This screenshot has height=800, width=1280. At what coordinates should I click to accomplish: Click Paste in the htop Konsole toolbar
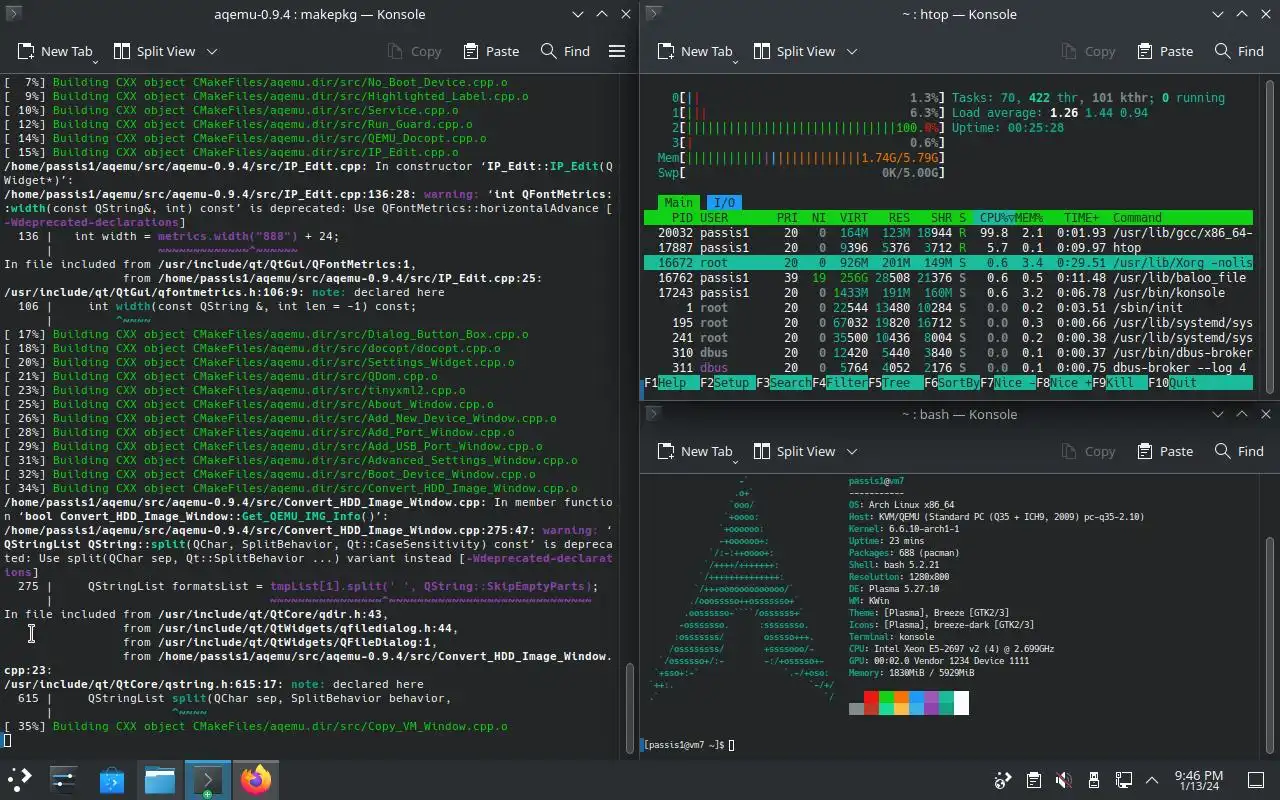(1165, 51)
